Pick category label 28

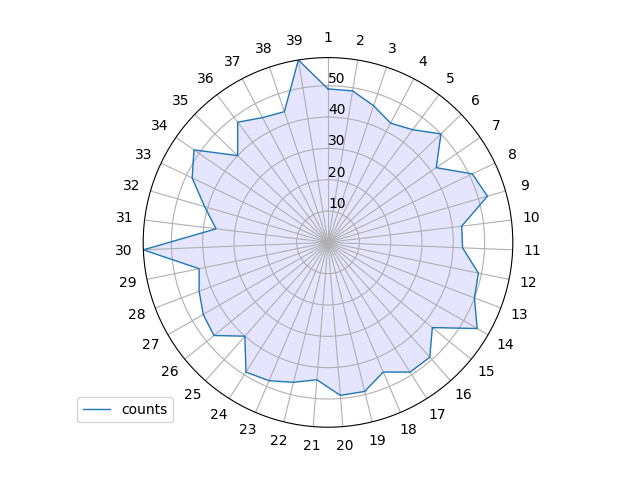click(x=137, y=314)
